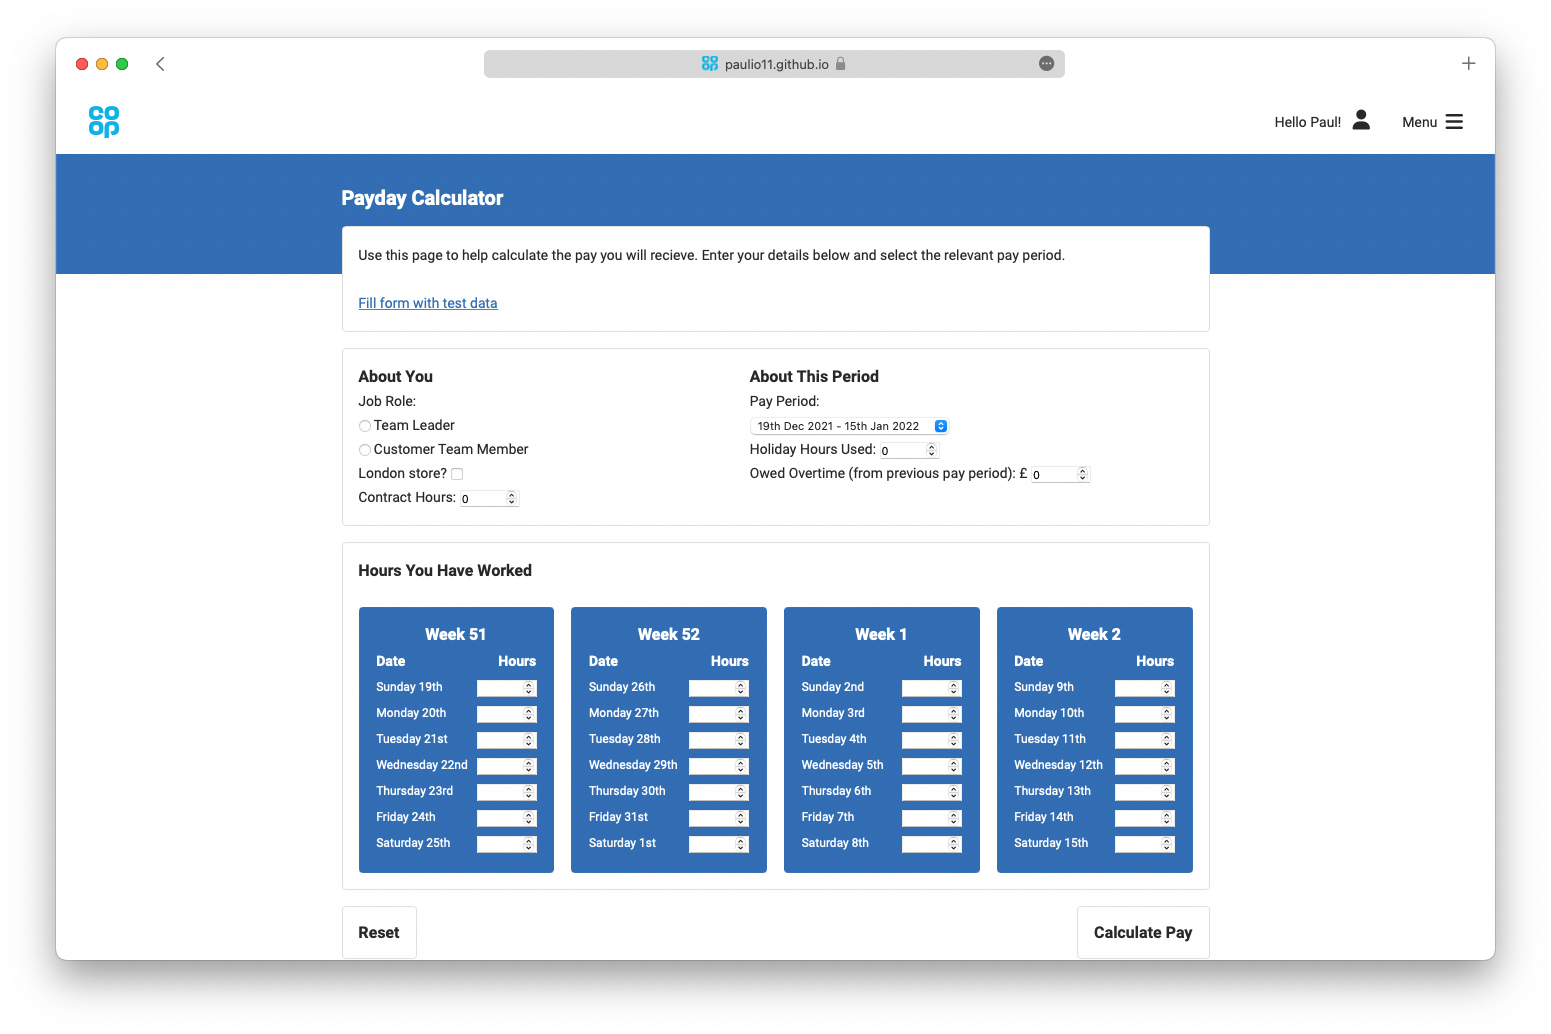Click the ellipsis icon in address bar

coord(1046,64)
